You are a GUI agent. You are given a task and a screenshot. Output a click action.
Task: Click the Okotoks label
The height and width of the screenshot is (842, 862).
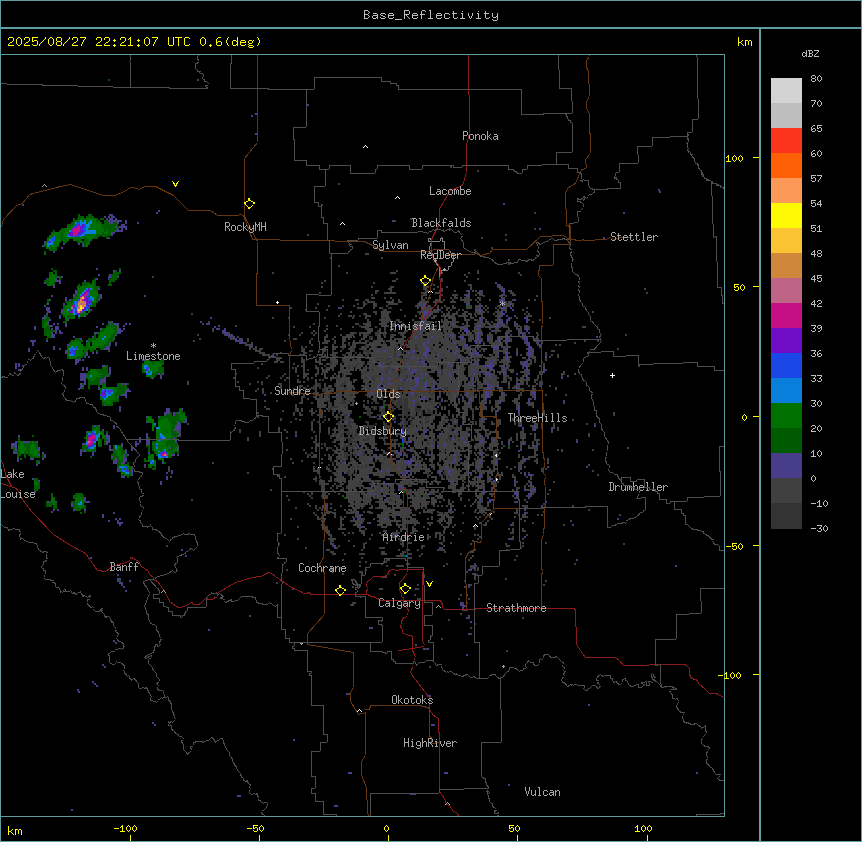point(412,700)
